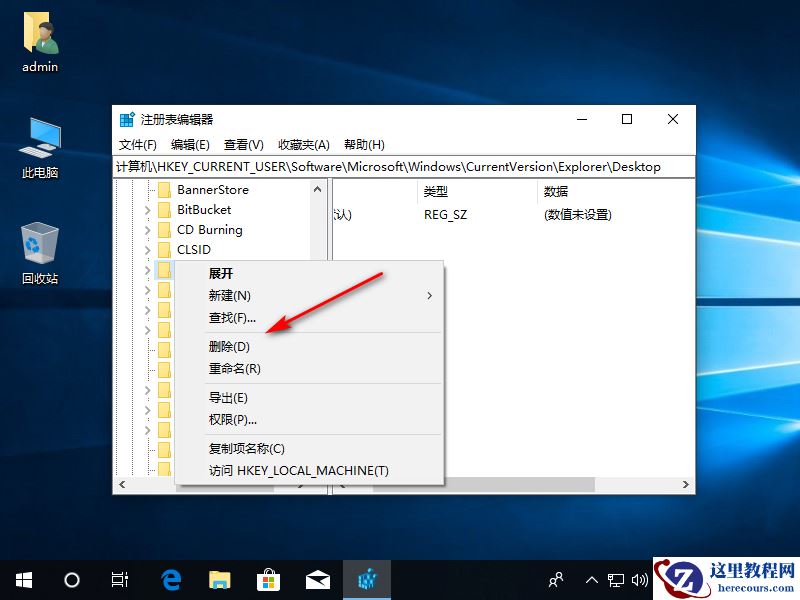Click the Windows Start button
This screenshot has width=800, height=600.
tap(22, 579)
